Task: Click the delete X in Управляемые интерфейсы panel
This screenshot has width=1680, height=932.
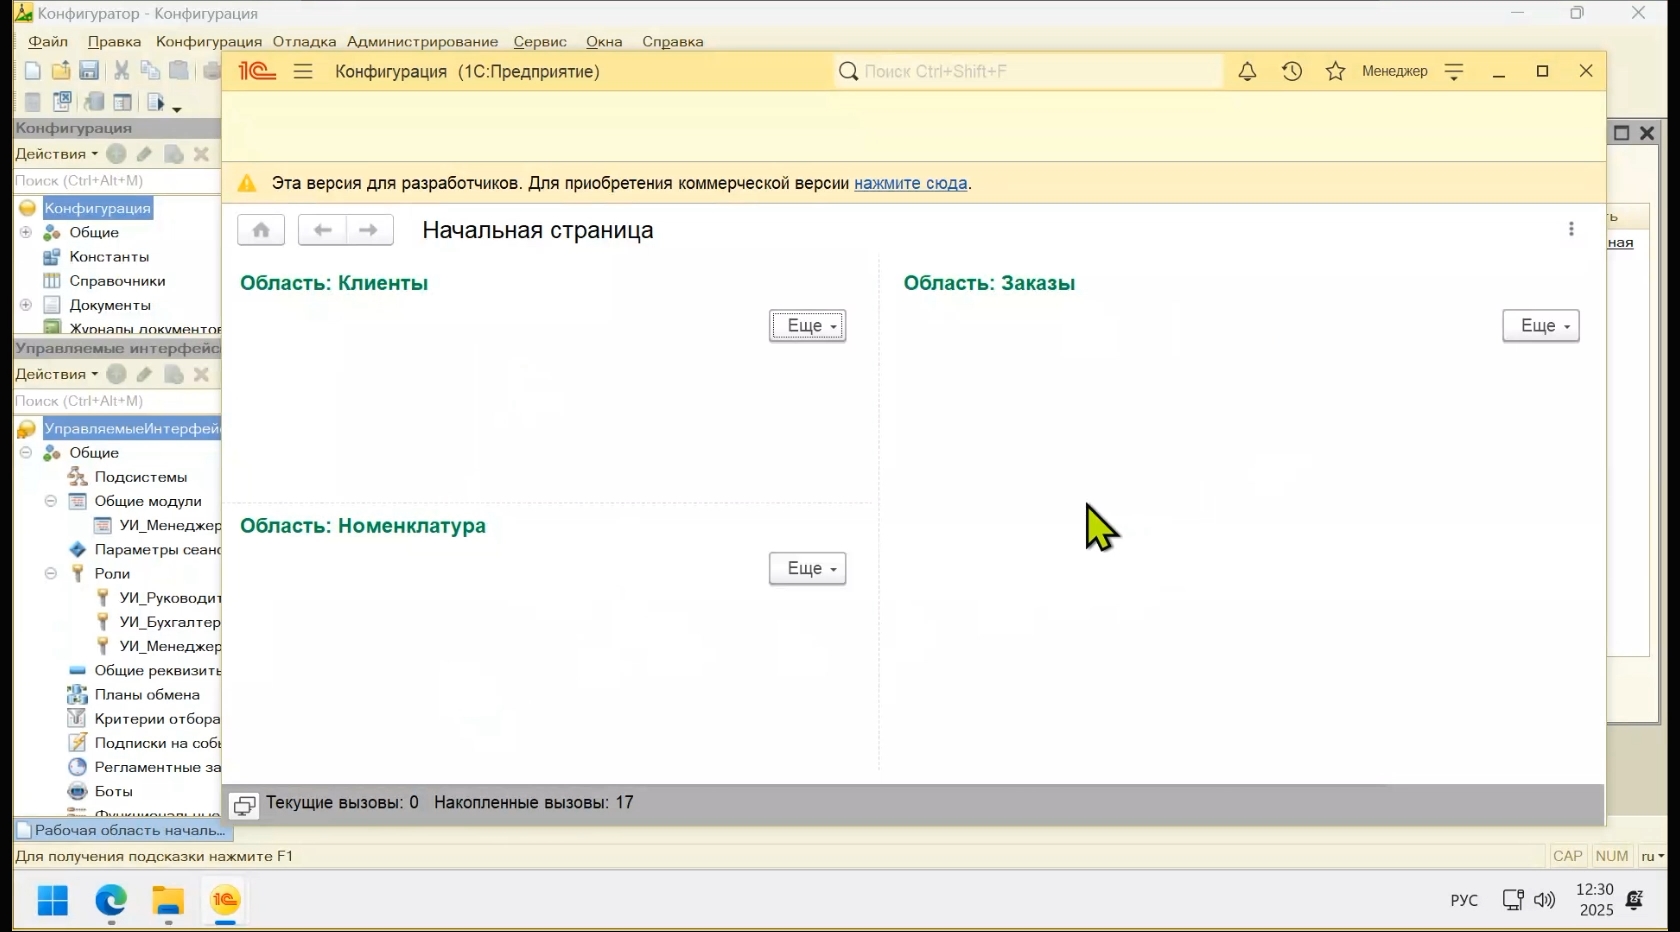Action: [201, 374]
